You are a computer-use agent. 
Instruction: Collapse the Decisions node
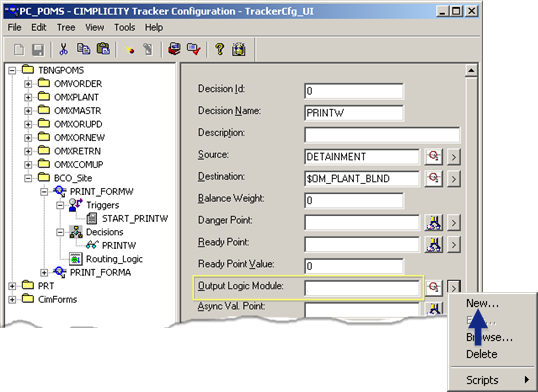[x=60, y=232]
